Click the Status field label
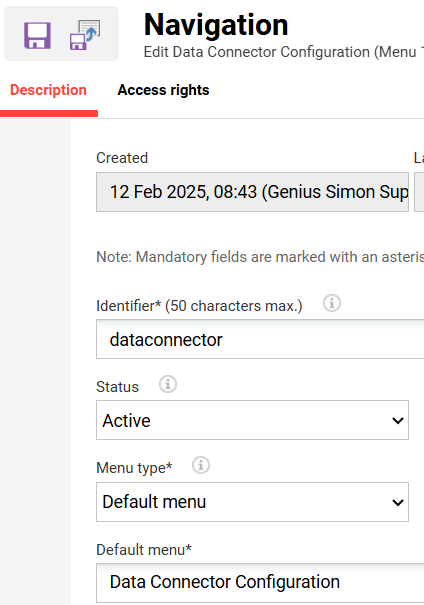Viewport: 424px width, 605px height. click(x=117, y=387)
